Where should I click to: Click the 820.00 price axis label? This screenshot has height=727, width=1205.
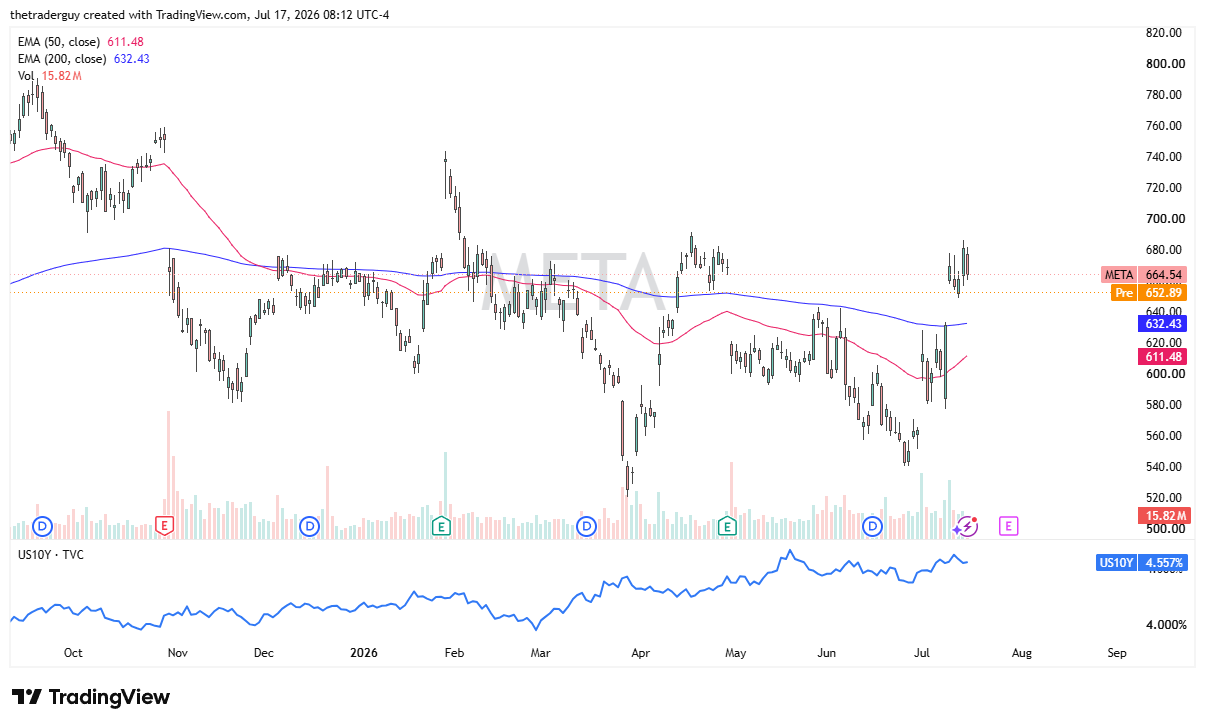1165,33
